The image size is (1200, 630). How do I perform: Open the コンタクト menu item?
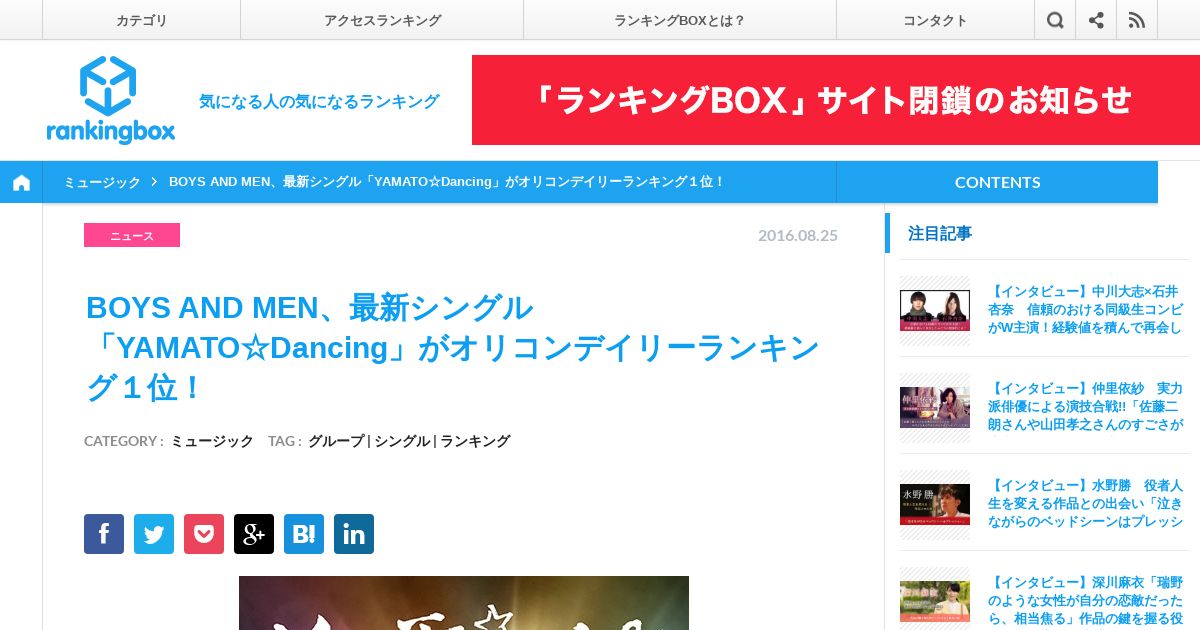point(935,20)
